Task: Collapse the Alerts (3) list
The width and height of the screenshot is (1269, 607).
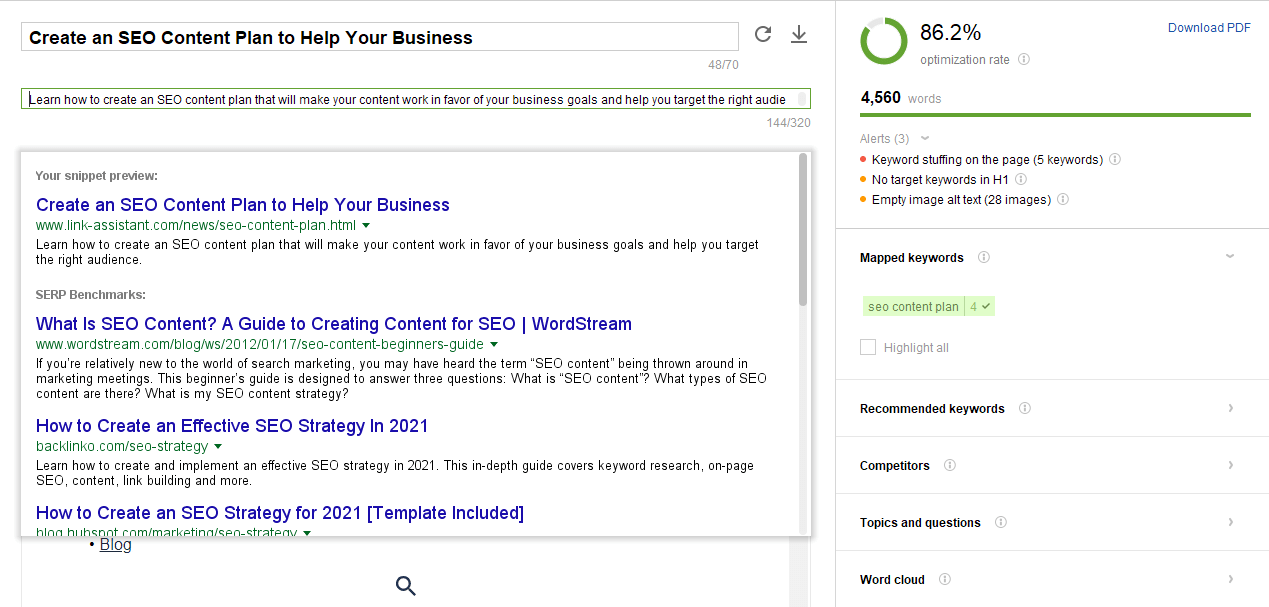Action: pos(925,139)
